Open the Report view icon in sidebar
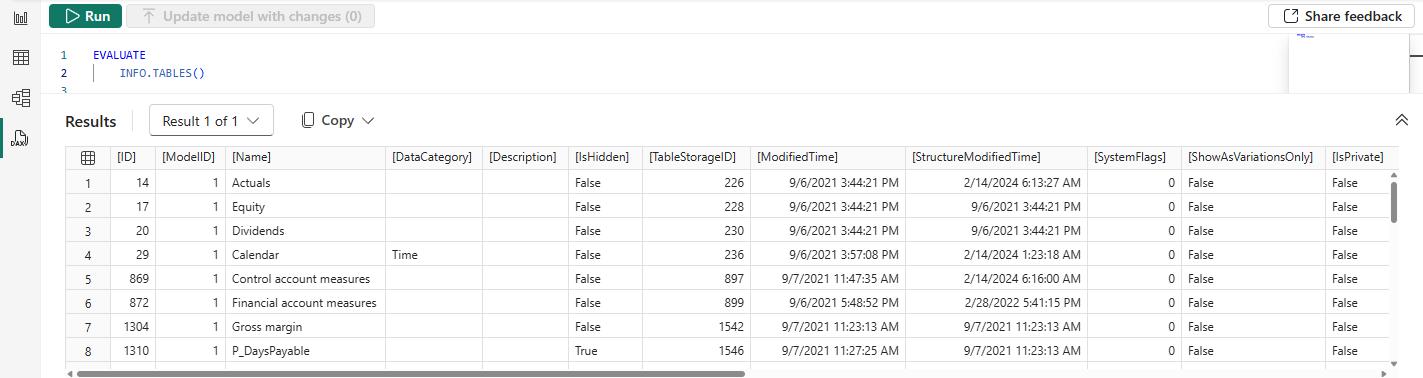Image resolution: width=1423 pixels, height=378 pixels. tap(20, 18)
